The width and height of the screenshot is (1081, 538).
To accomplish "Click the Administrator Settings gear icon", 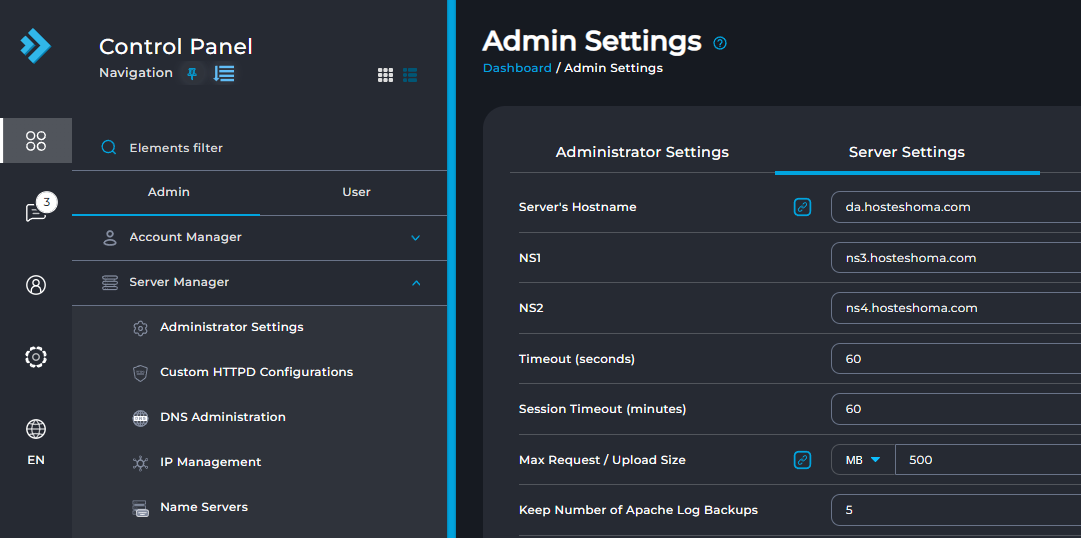I will click(140, 328).
